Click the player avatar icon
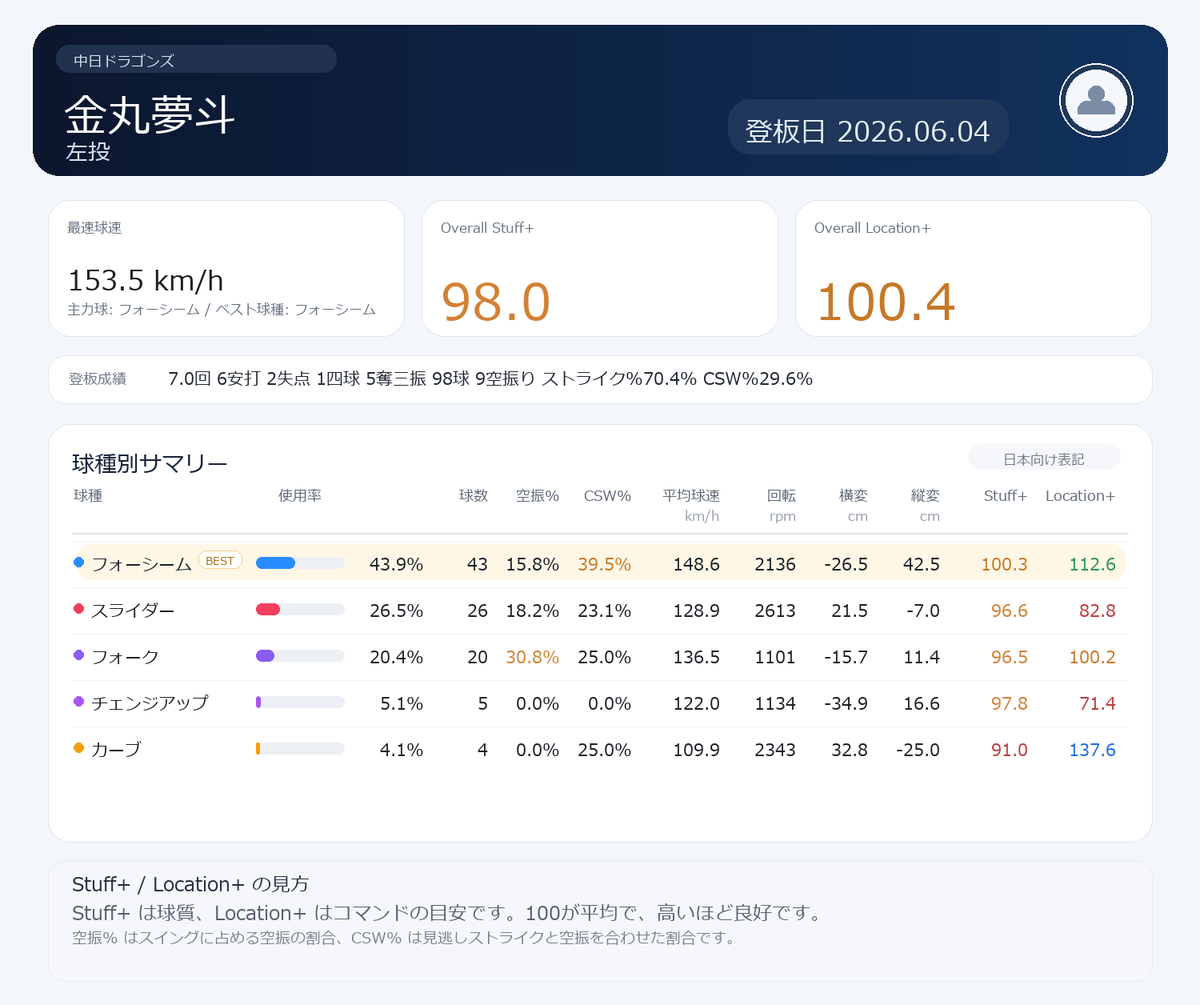This screenshot has height=1005, width=1200. (1096, 100)
